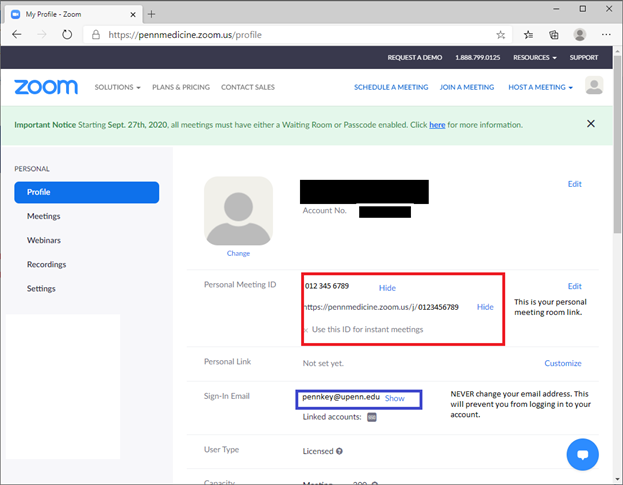
Task: Open Settings in the sidebar
Action: coord(41,288)
